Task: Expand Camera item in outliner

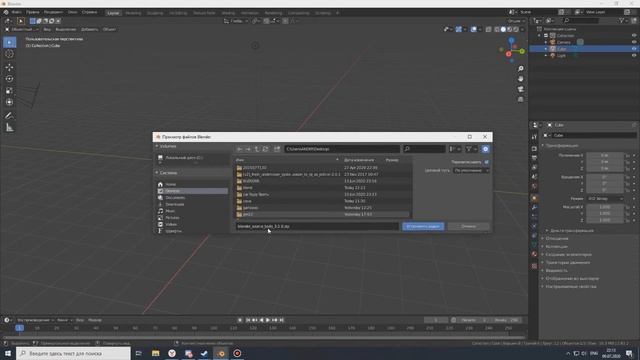Action: (546, 42)
